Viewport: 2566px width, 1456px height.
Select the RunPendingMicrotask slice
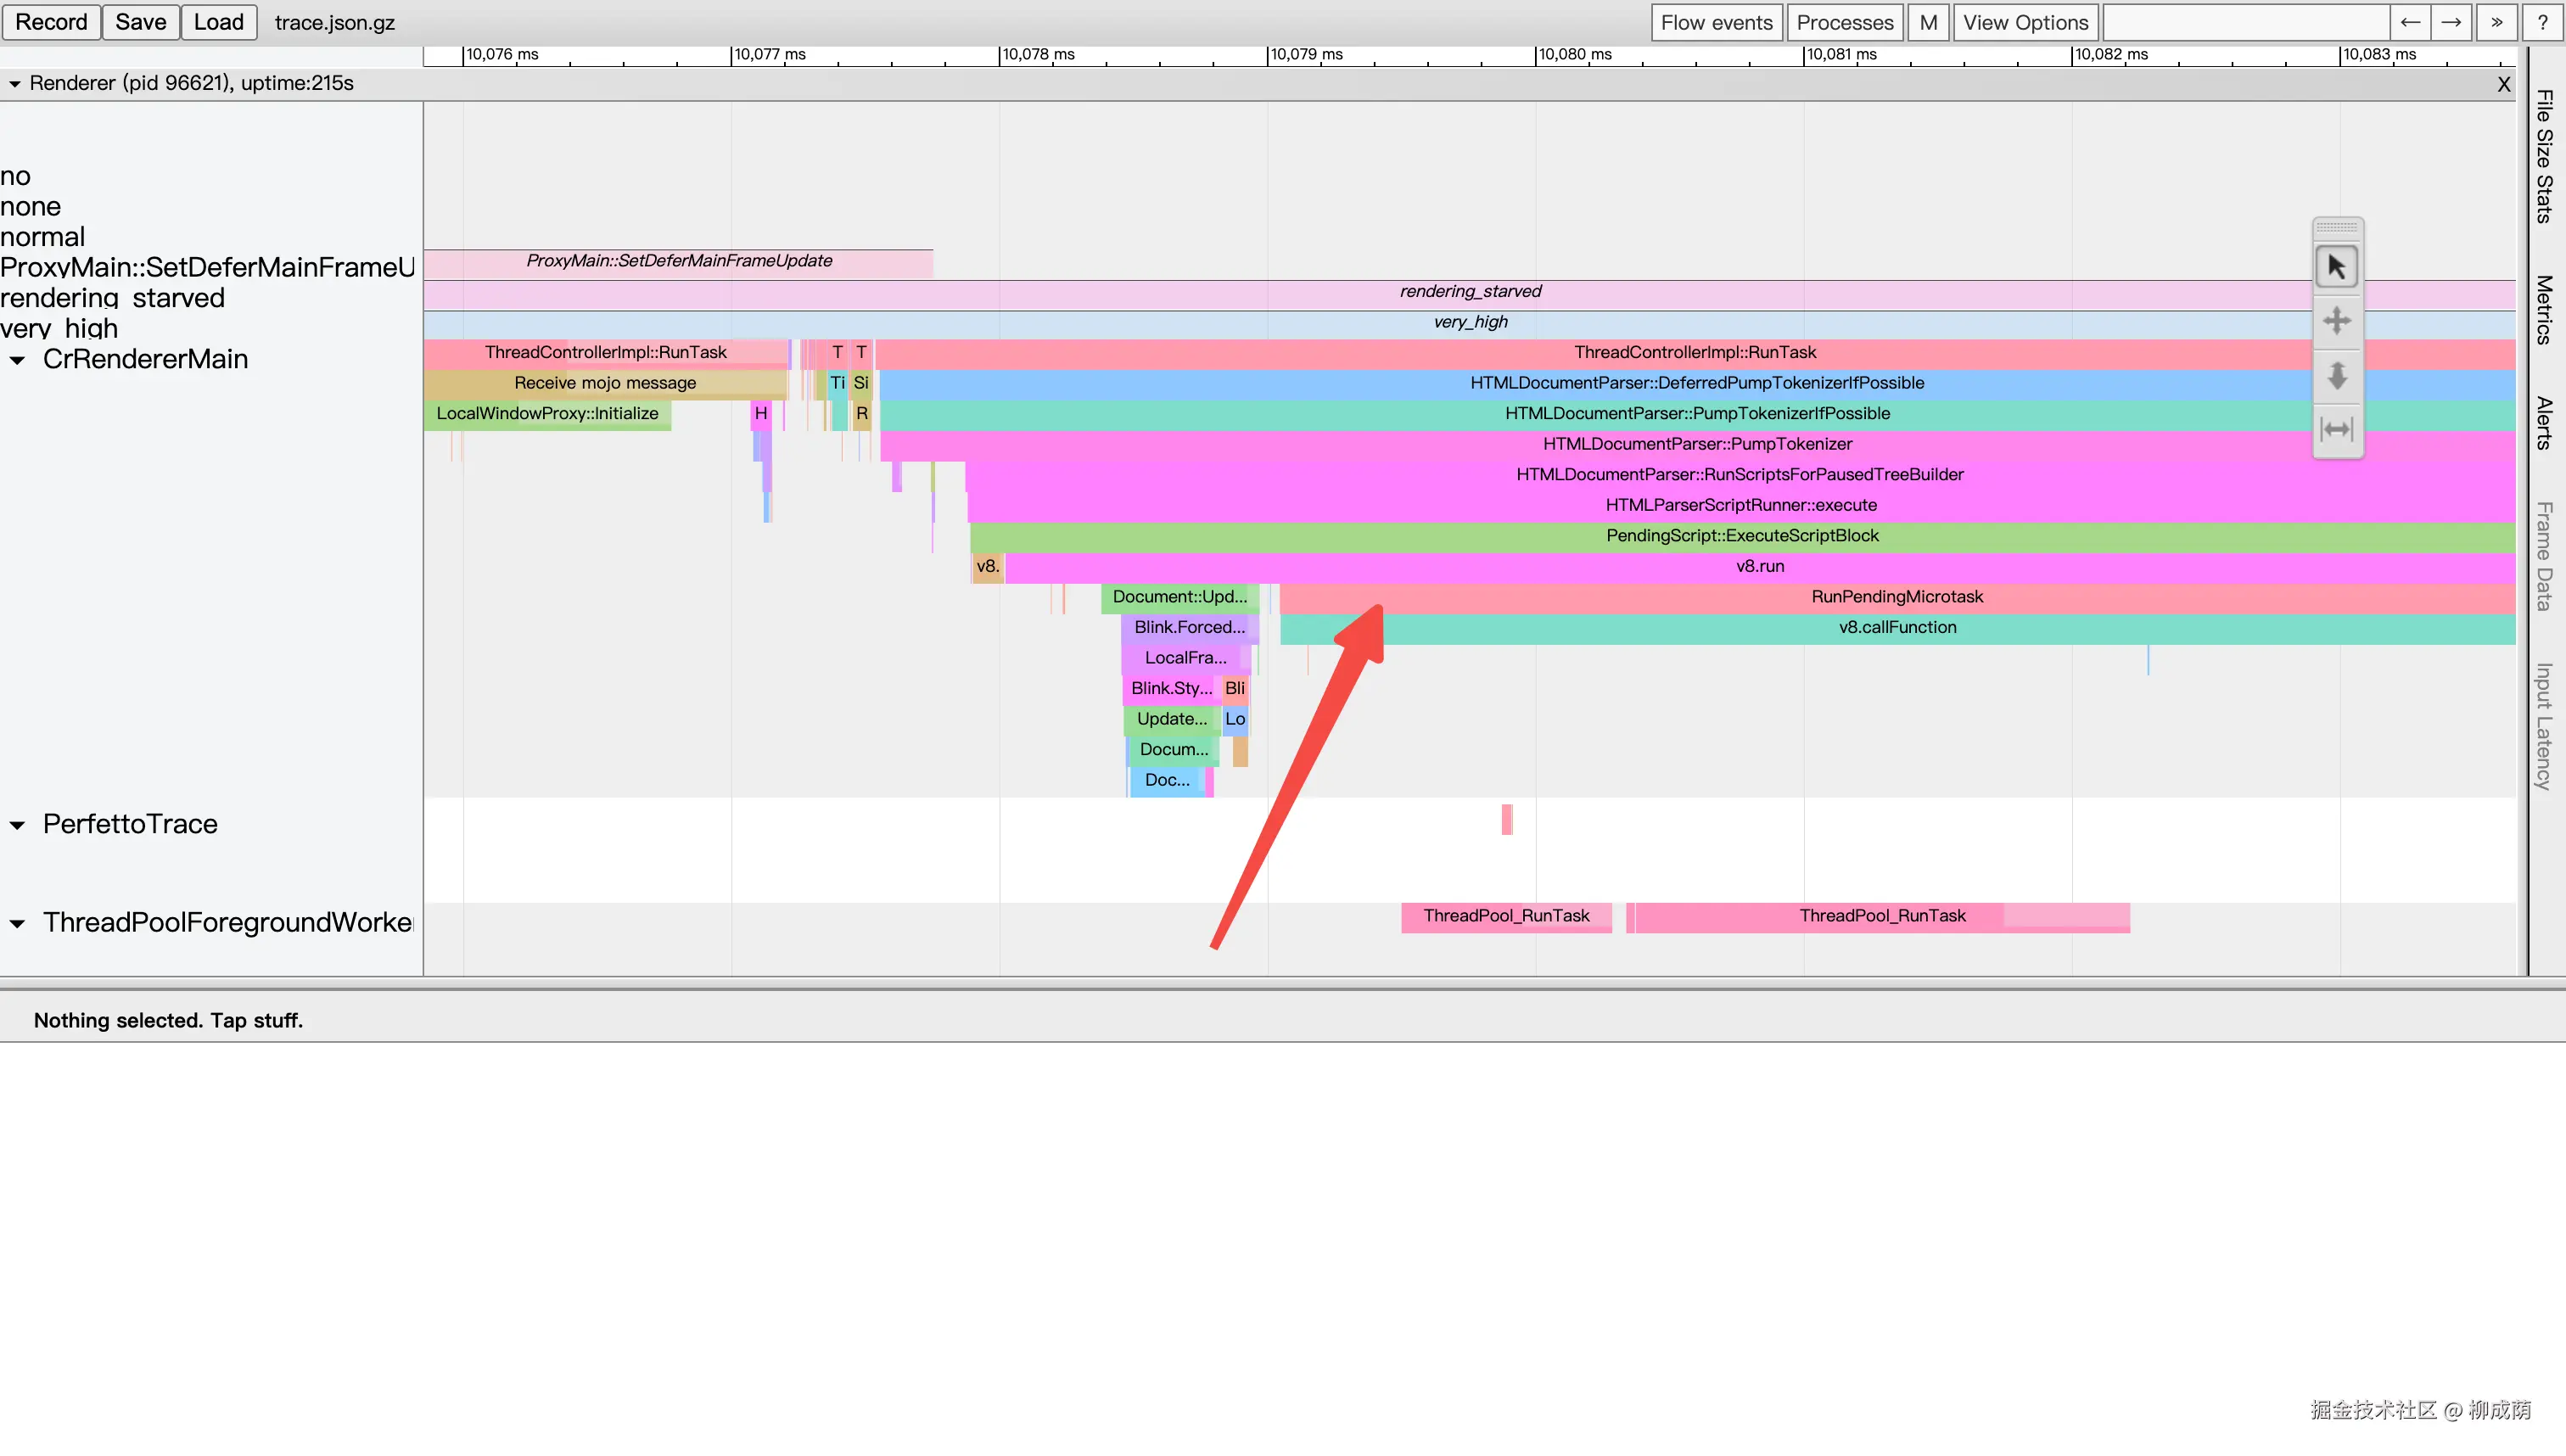[x=1896, y=597]
